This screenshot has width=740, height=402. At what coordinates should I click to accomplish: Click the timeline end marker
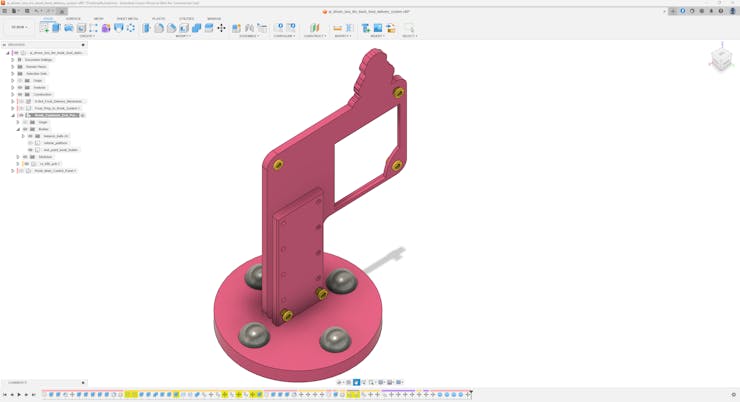[x=470, y=394]
